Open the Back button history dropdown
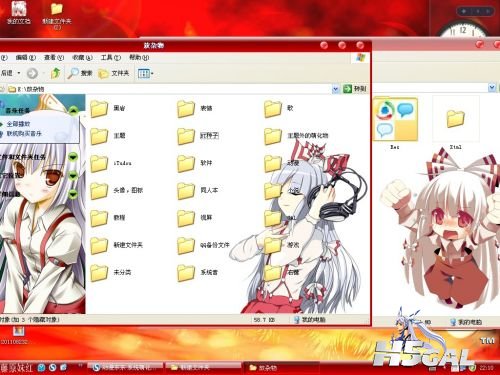 [x=19, y=73]
